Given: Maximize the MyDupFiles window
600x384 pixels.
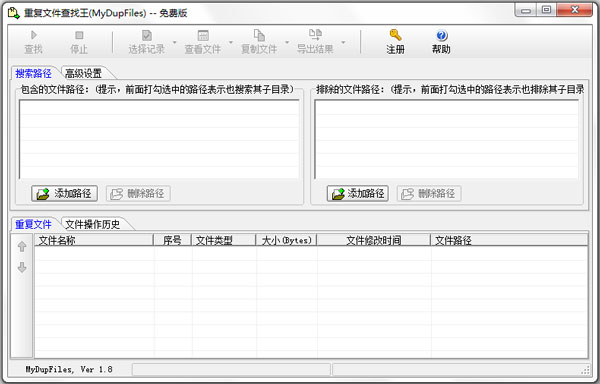Looking at the screenshot, I should click(x=546, y=10).
